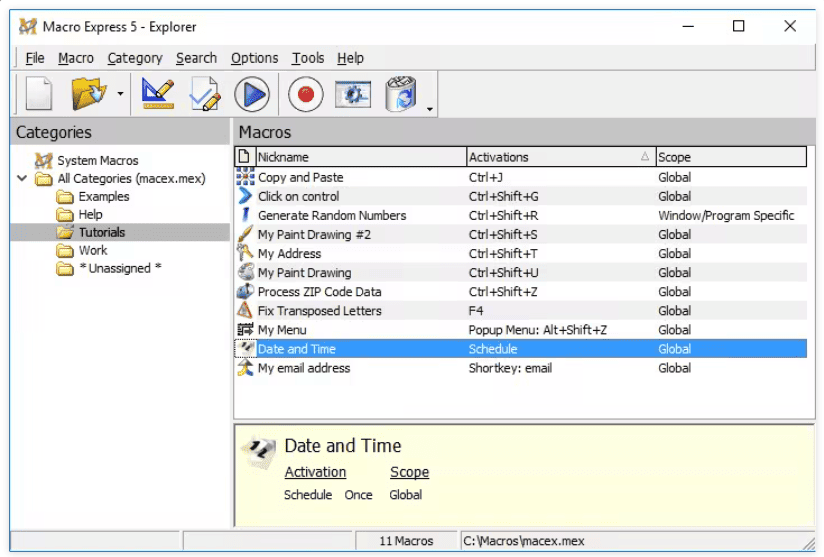The width and height of the screenshot is (824, 557).
Task: Click the My Paint Drawing macro icon
Action: coord(245,272)
